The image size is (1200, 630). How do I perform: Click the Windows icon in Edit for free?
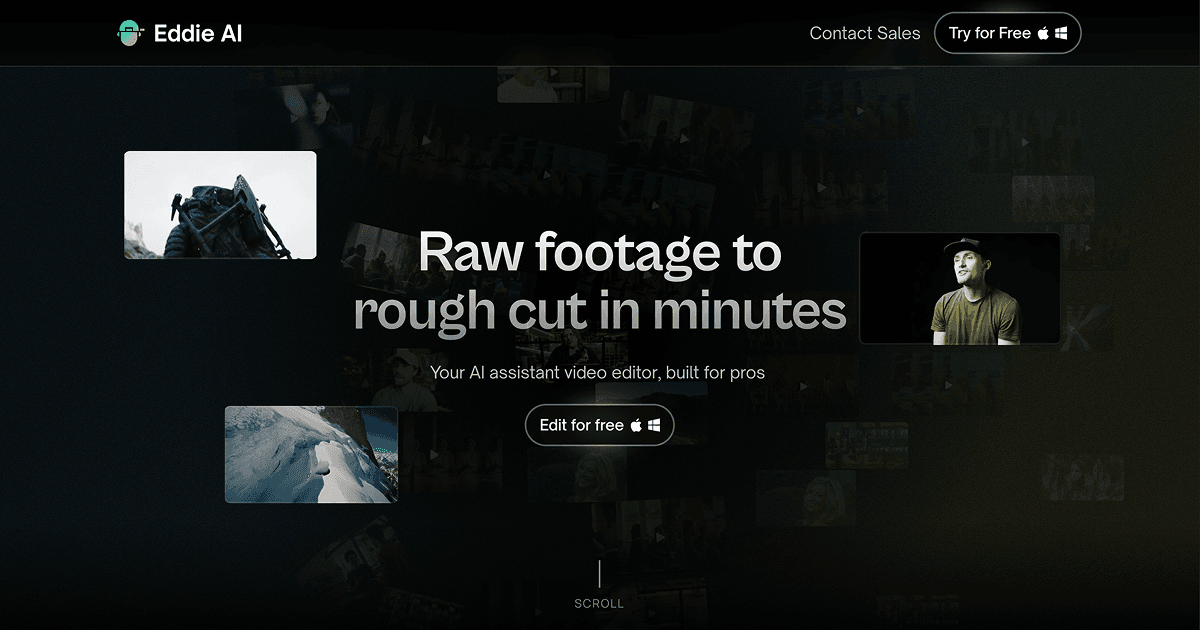coord(653,425)
